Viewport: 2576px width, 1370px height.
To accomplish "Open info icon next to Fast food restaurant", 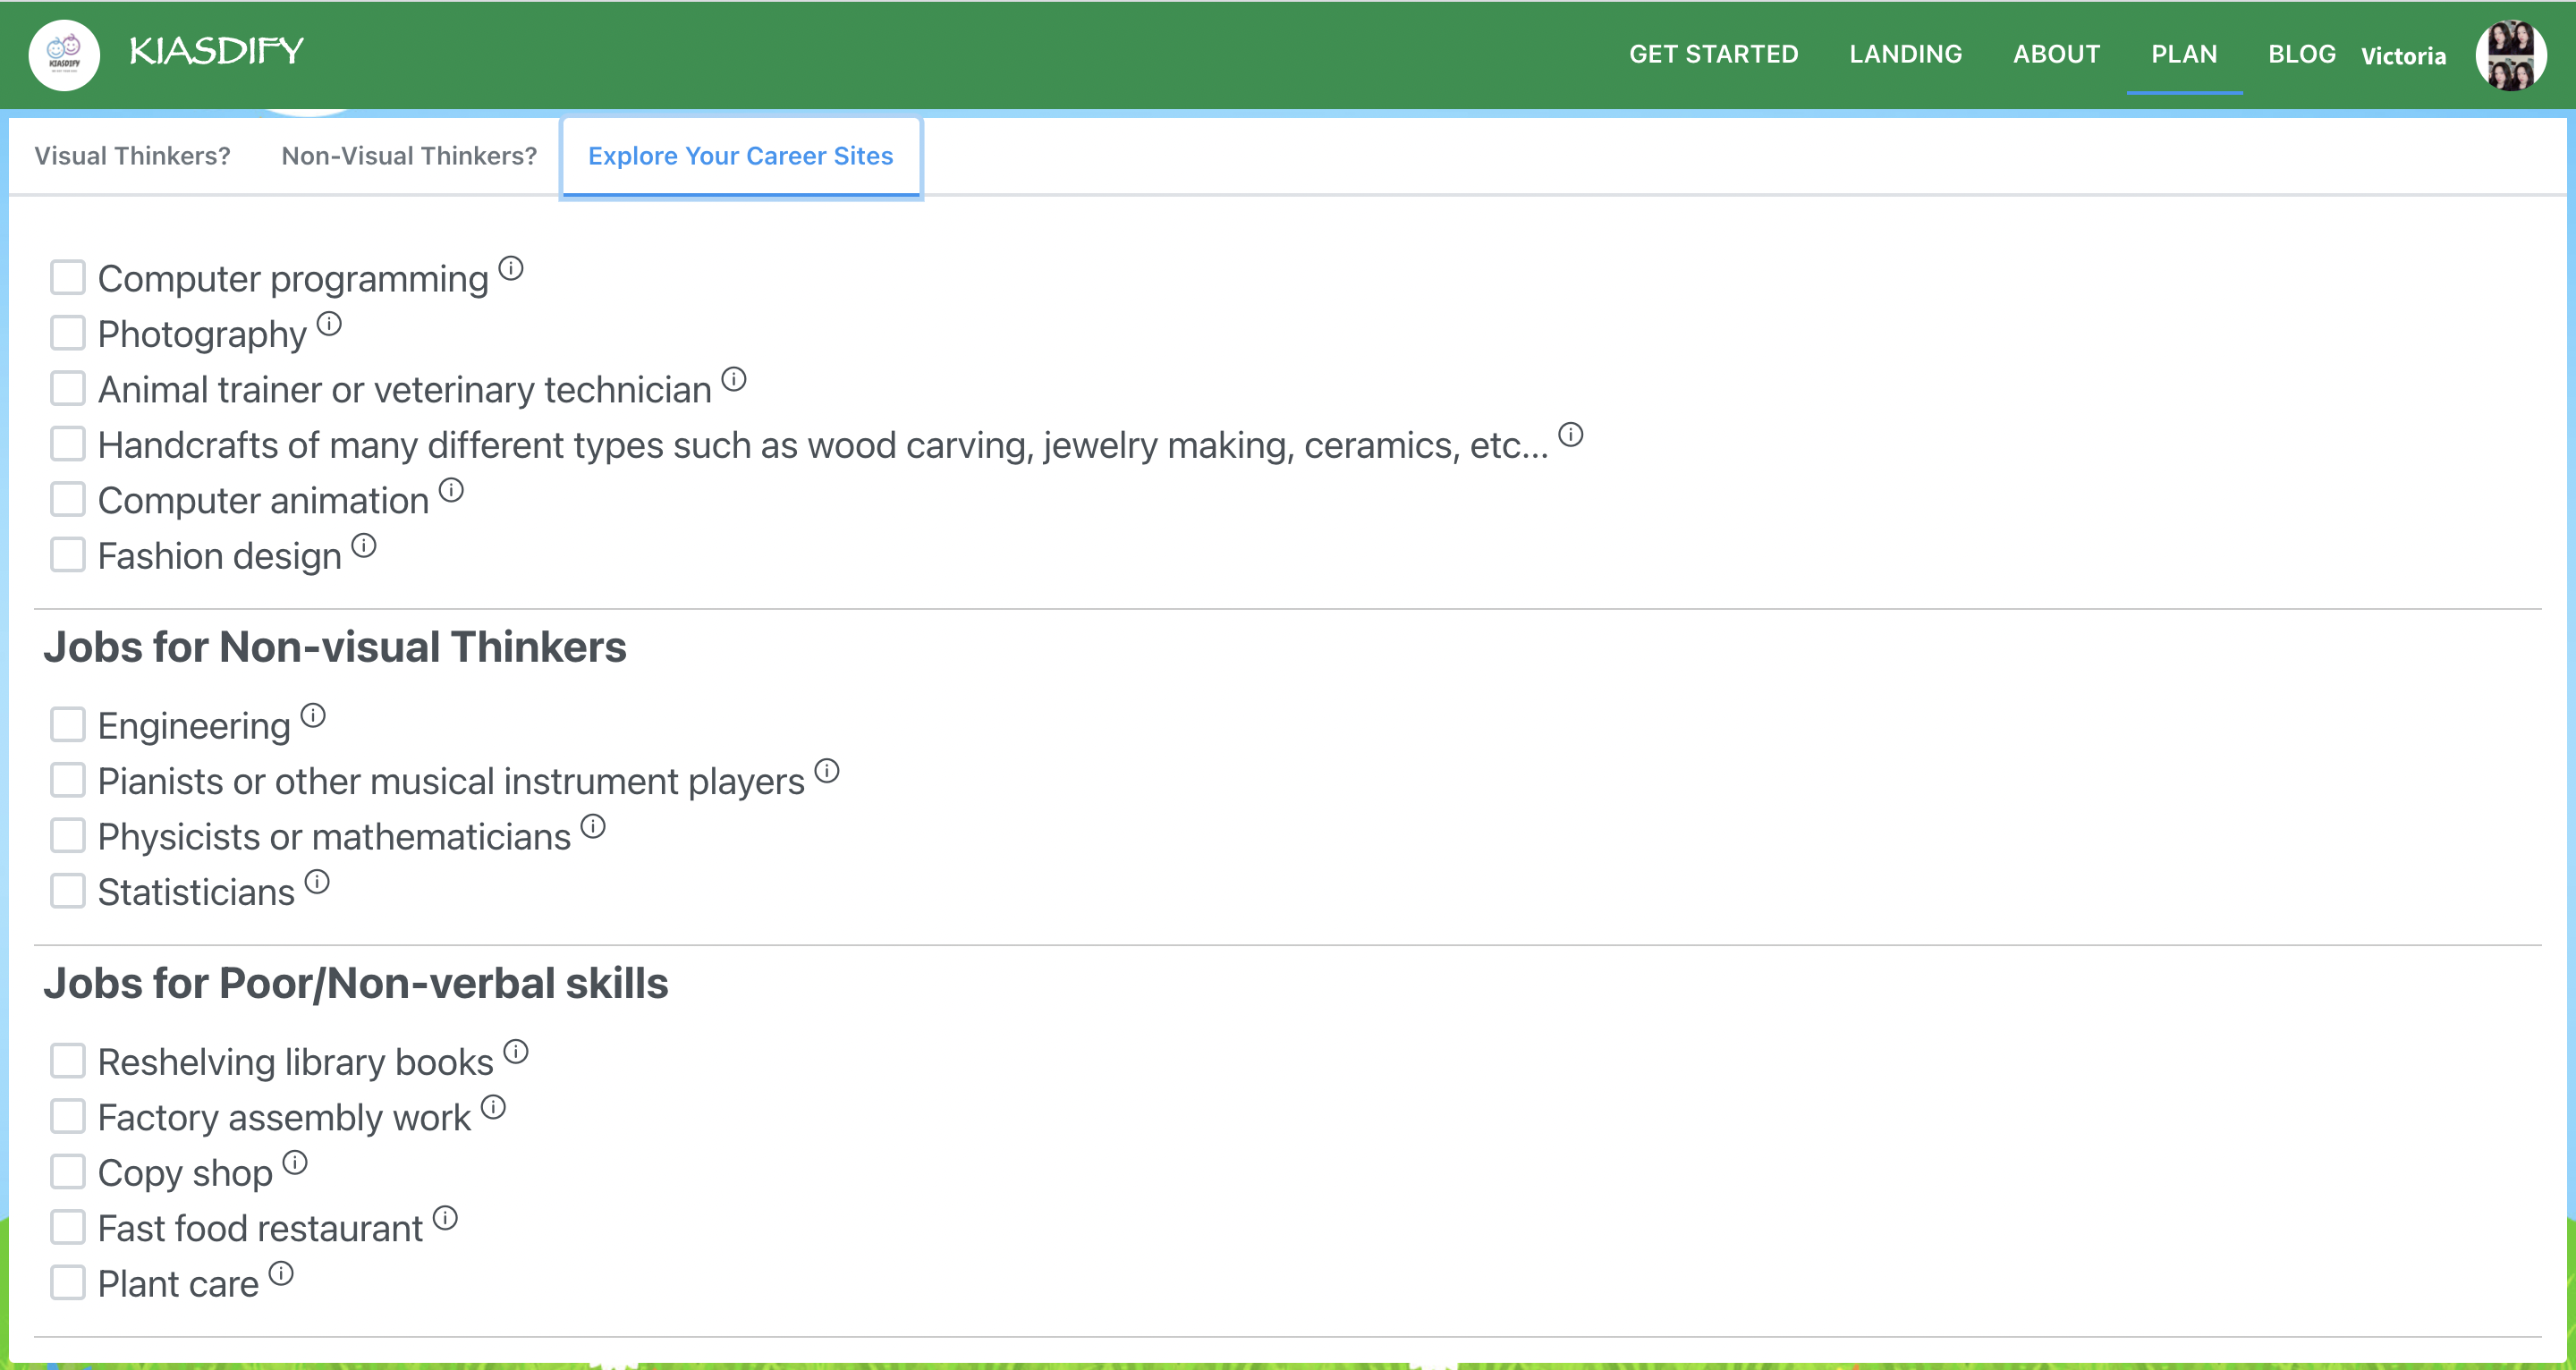I will [x=445, y=1218].
